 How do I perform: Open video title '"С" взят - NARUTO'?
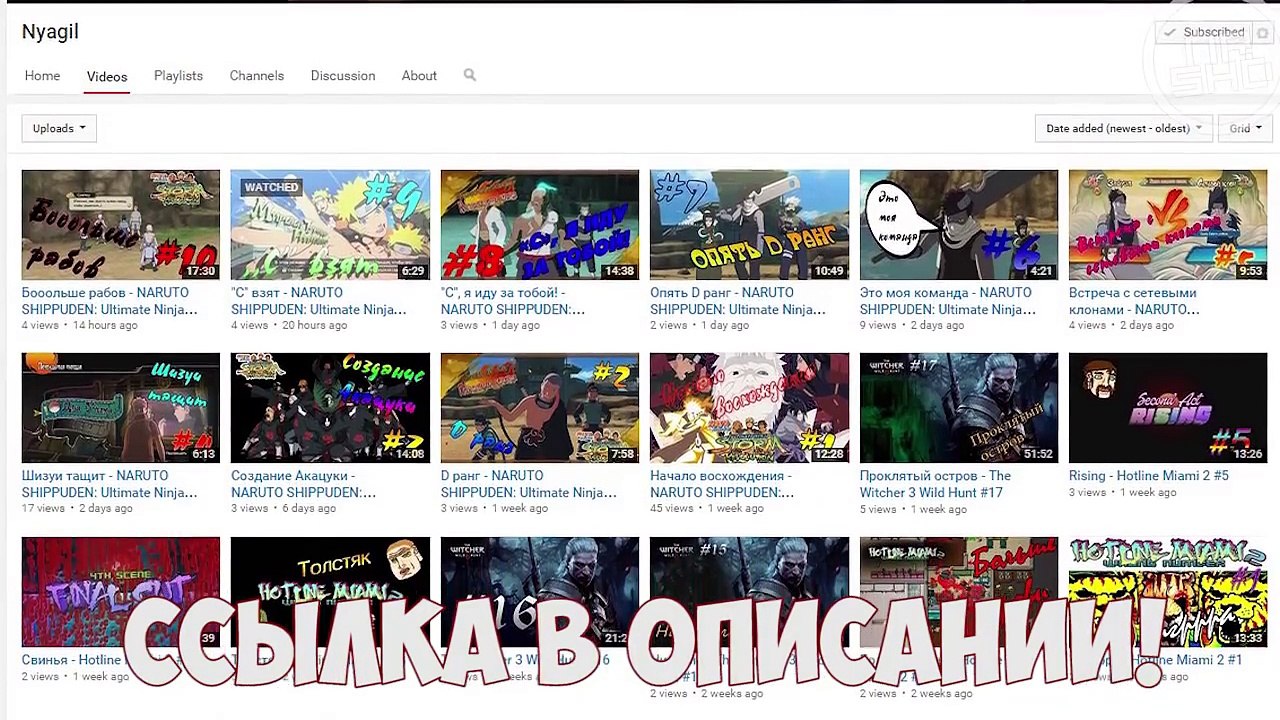(x=319, y=301)
